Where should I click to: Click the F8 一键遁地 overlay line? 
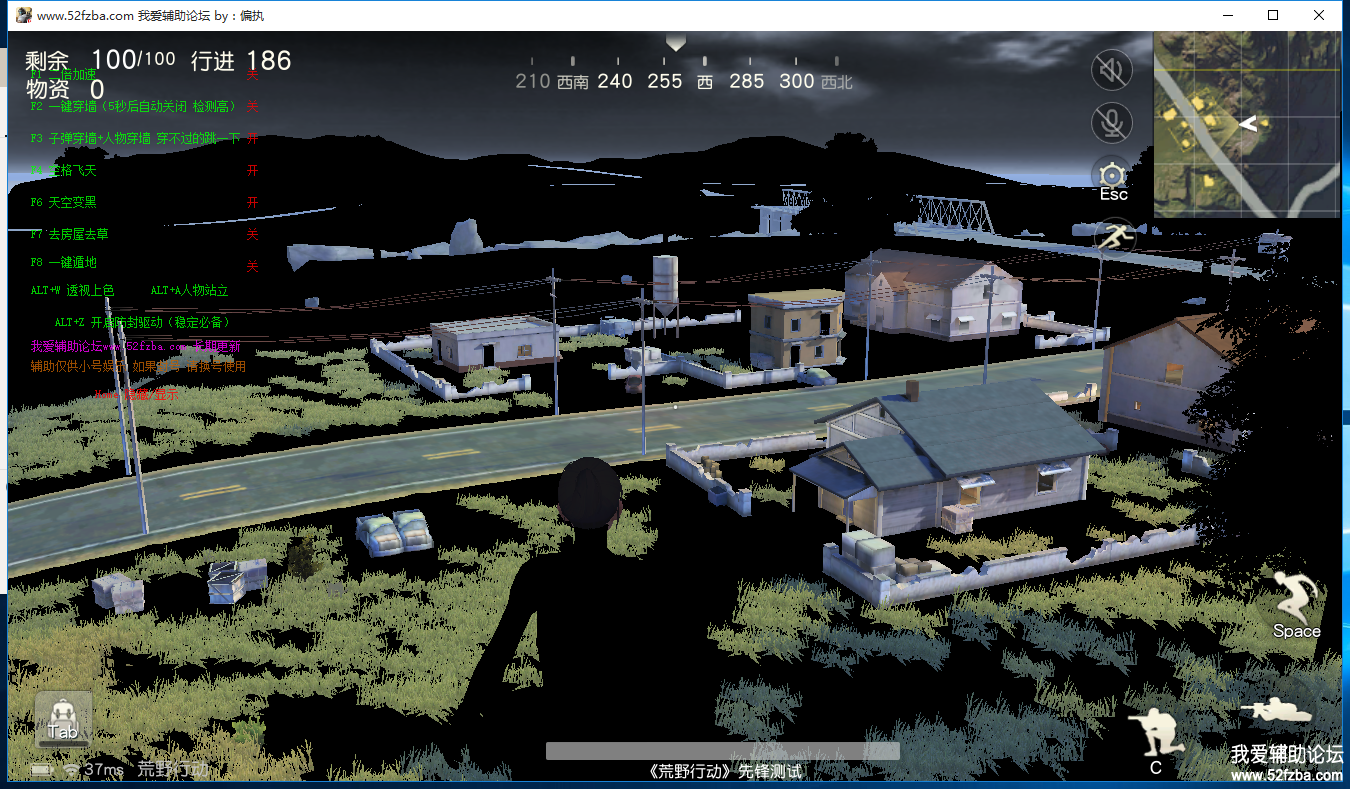pyautogui.click(x=64, y=262)
